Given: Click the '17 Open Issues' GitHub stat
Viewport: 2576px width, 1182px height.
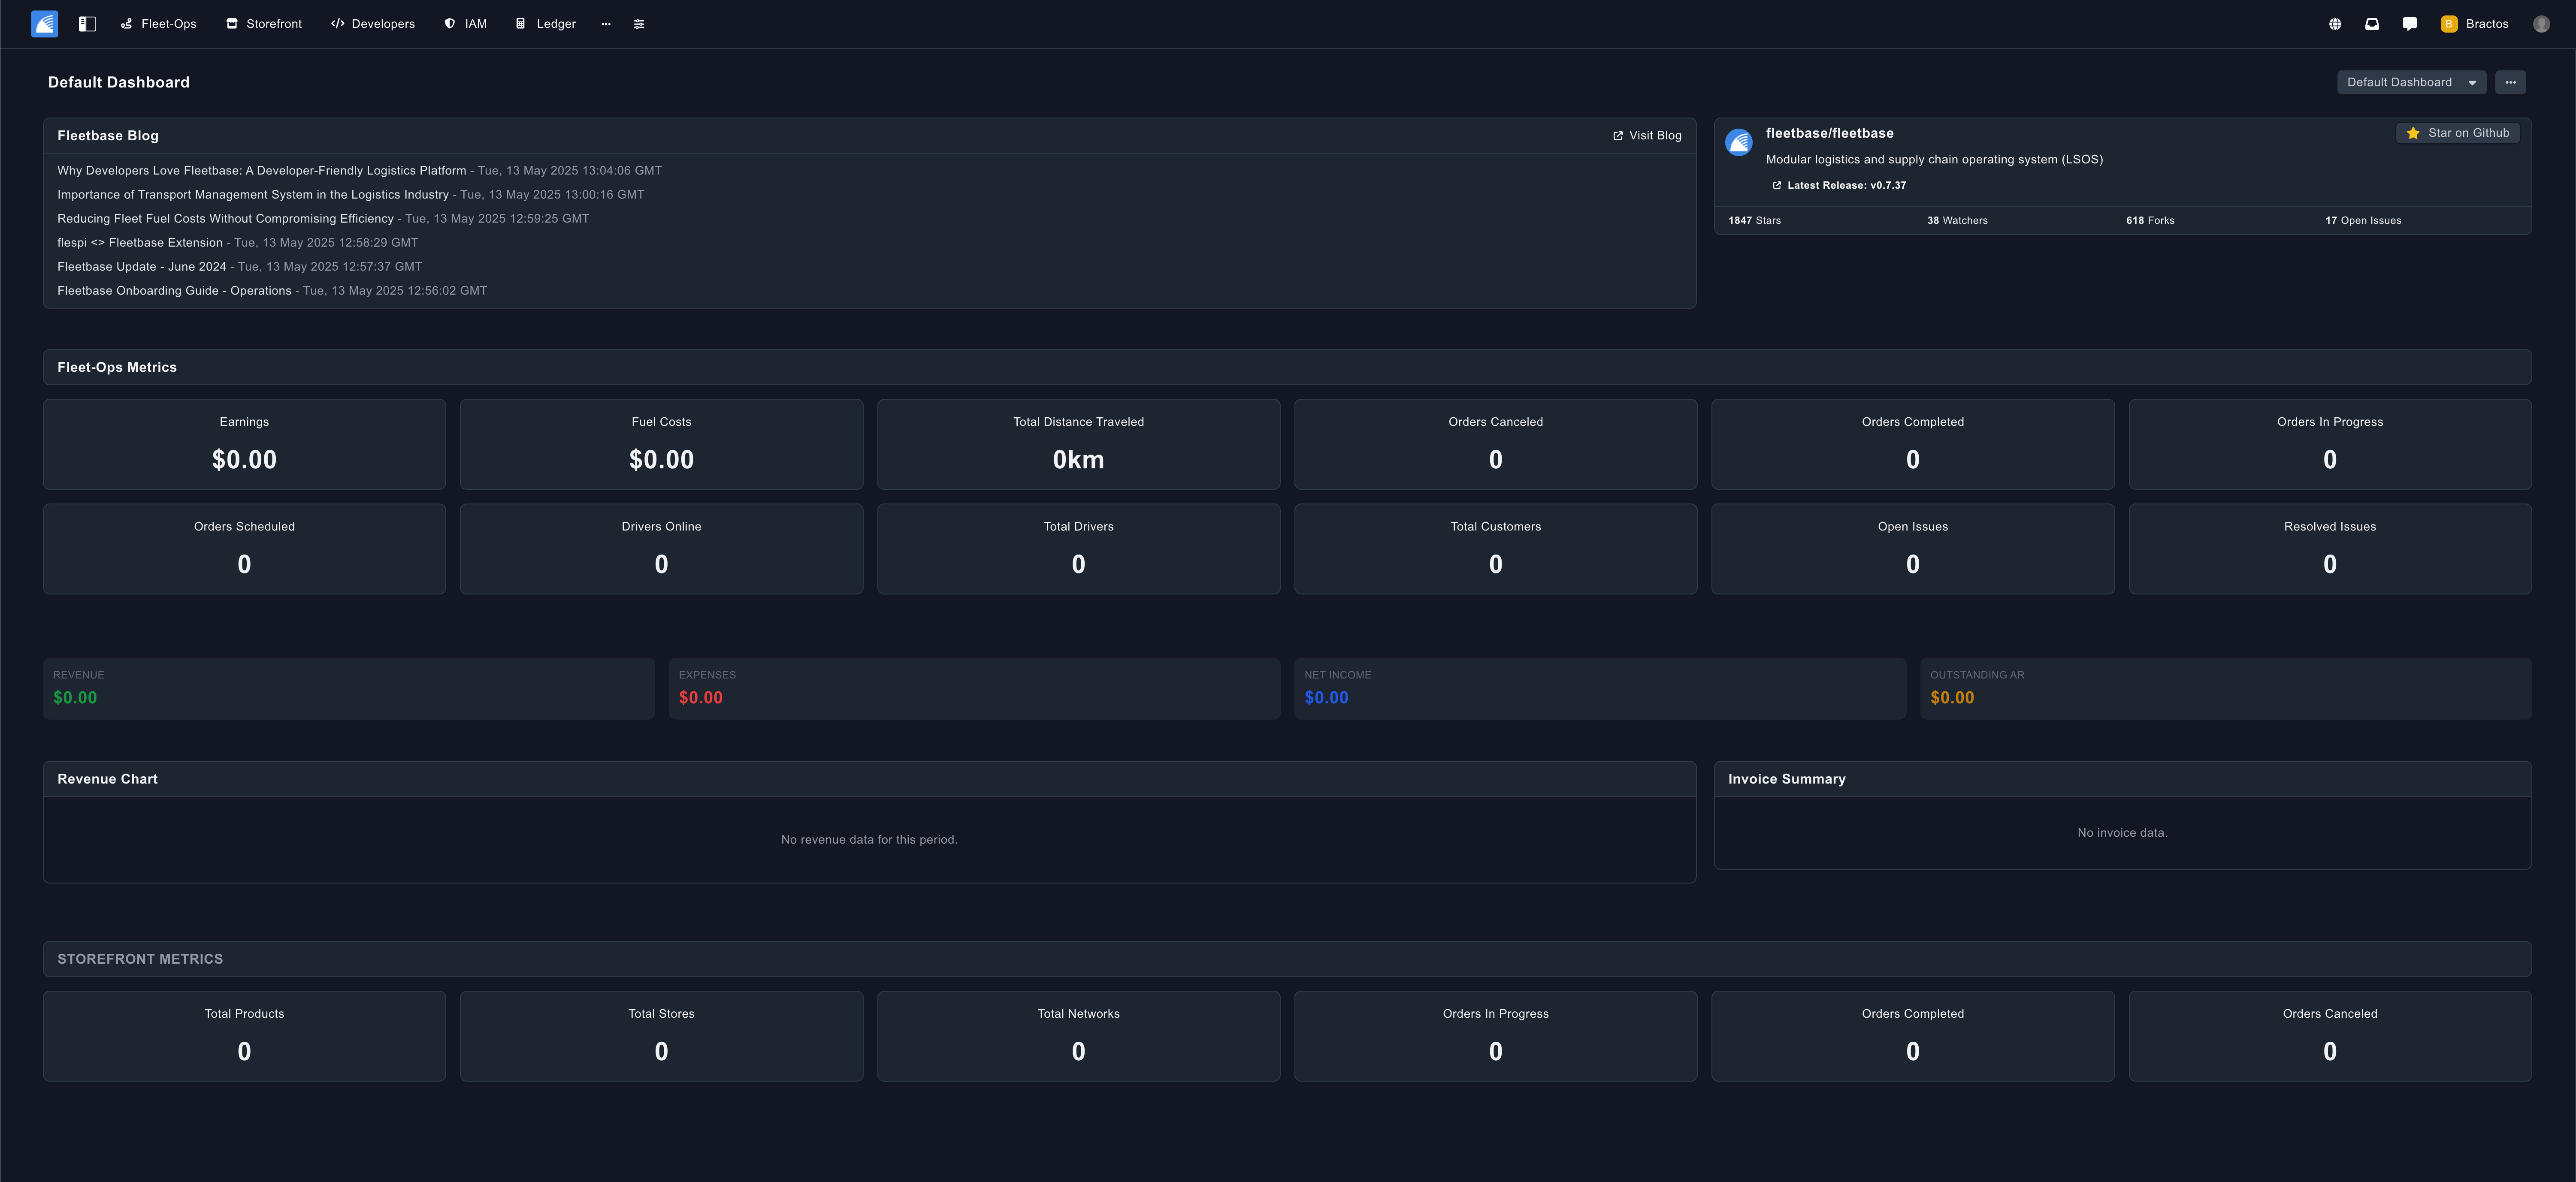Looking at the screenshot, I should coord(2363,221).
